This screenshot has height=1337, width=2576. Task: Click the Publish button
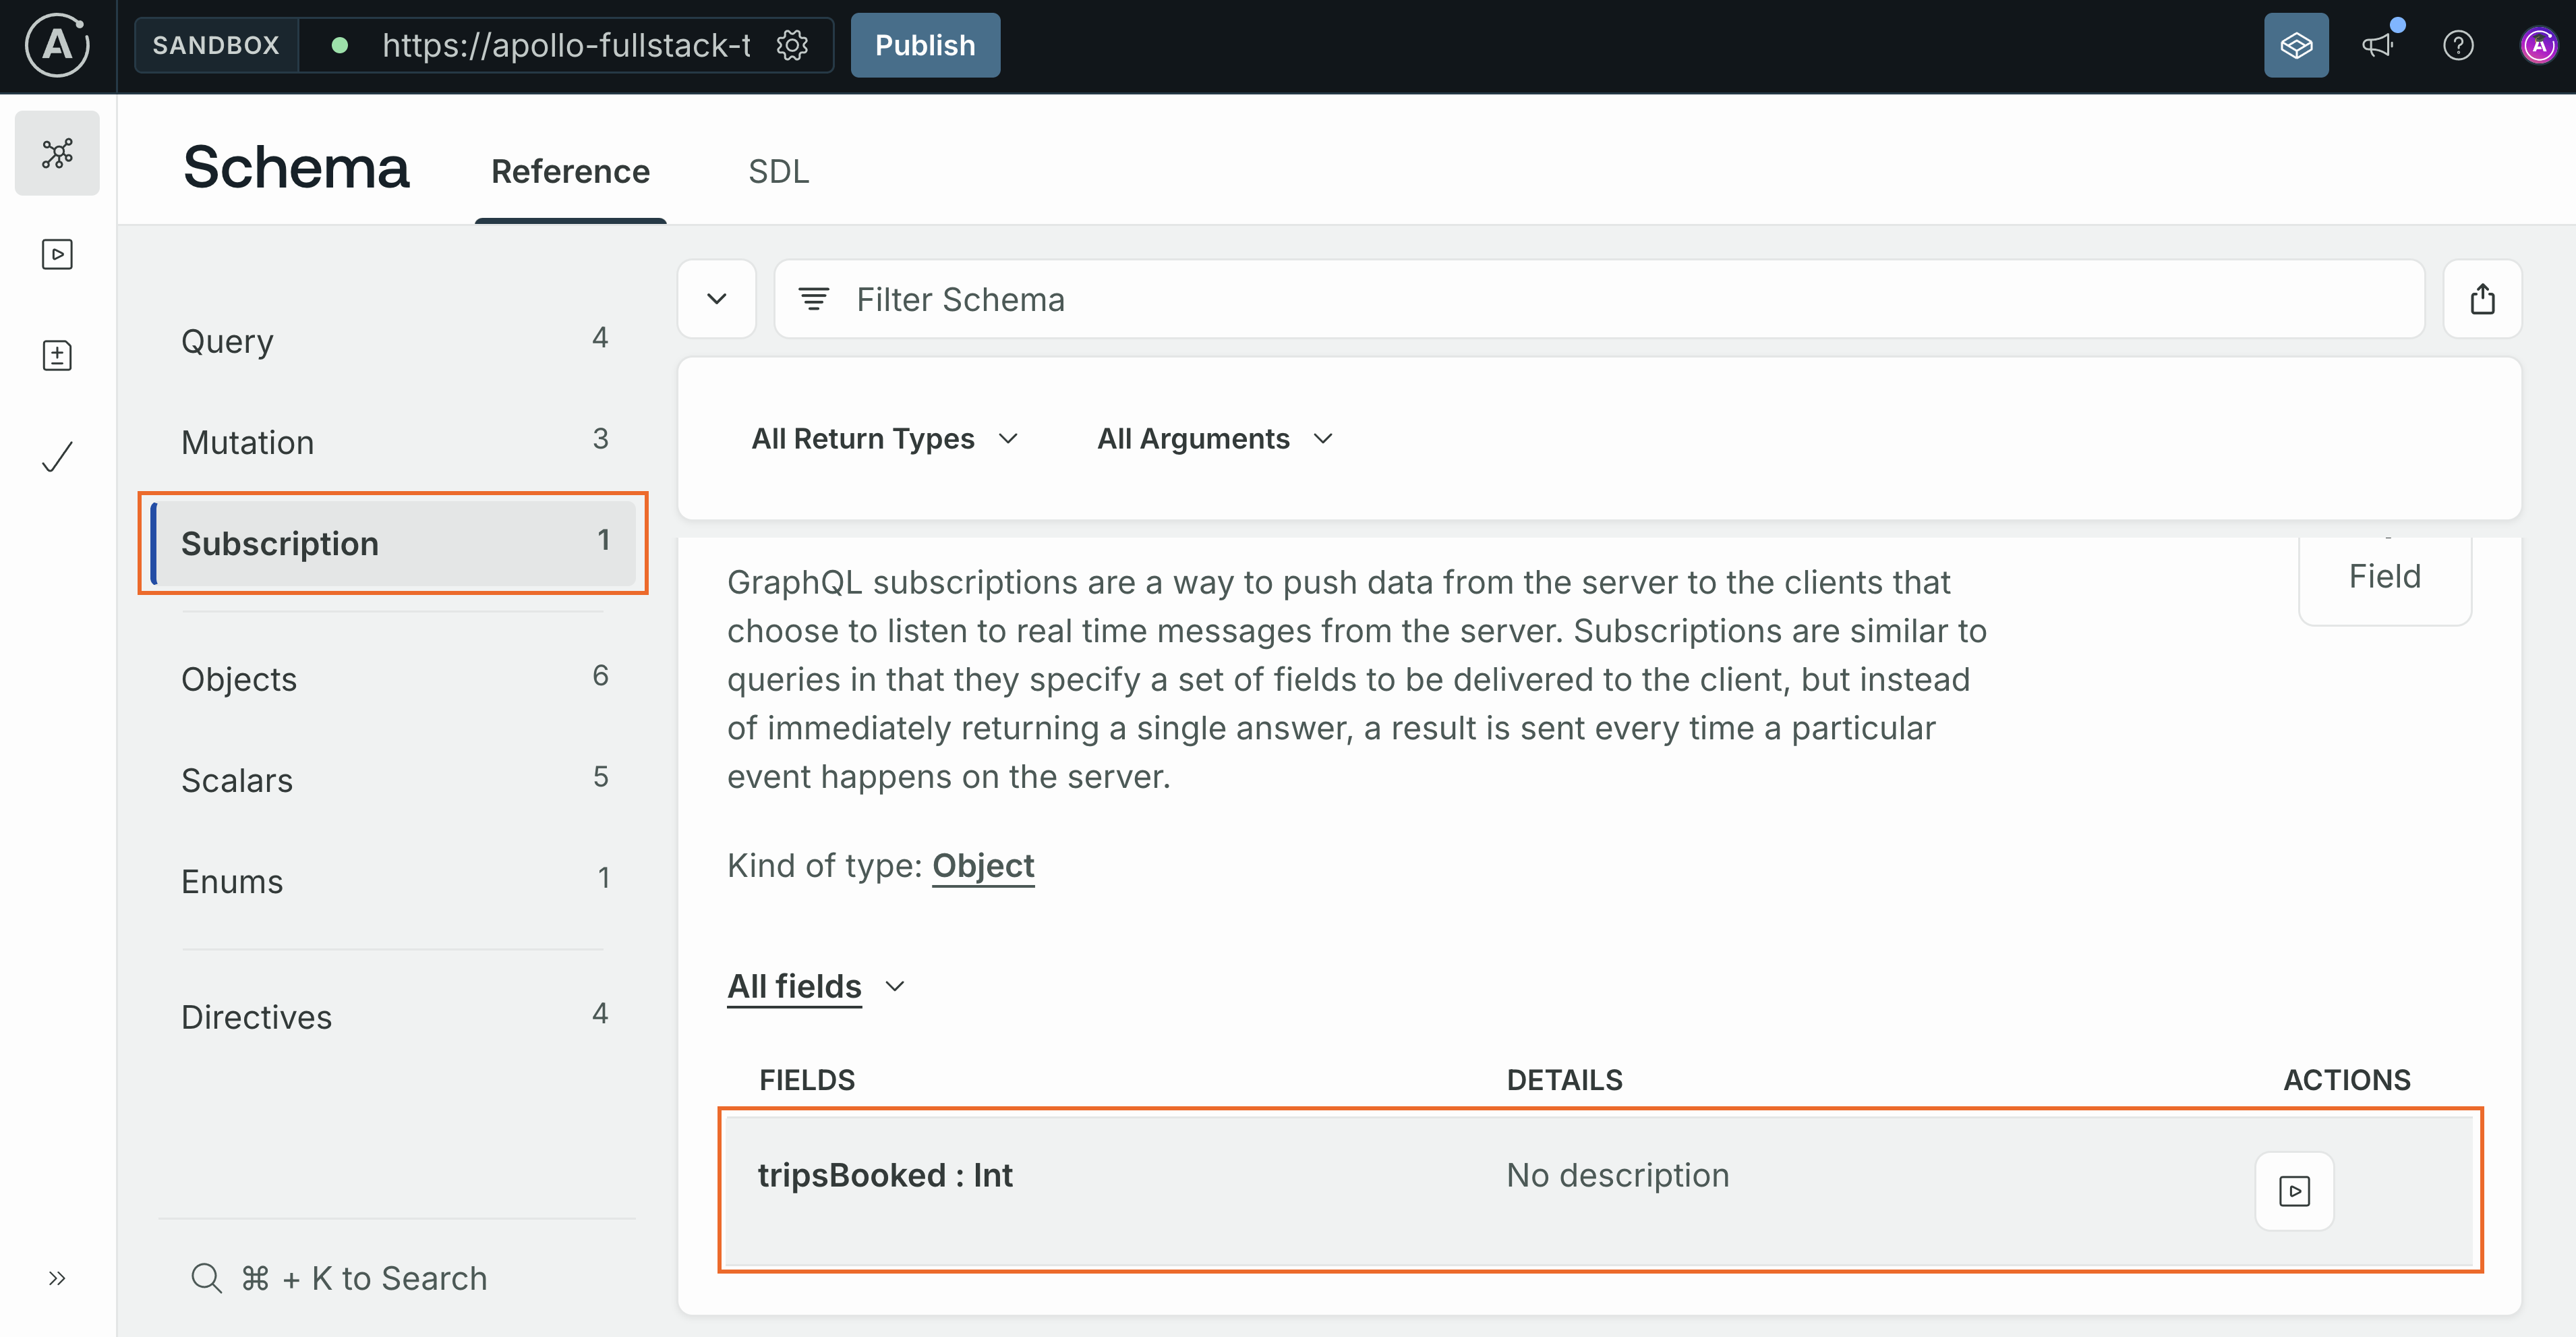[x=924, y=45]
